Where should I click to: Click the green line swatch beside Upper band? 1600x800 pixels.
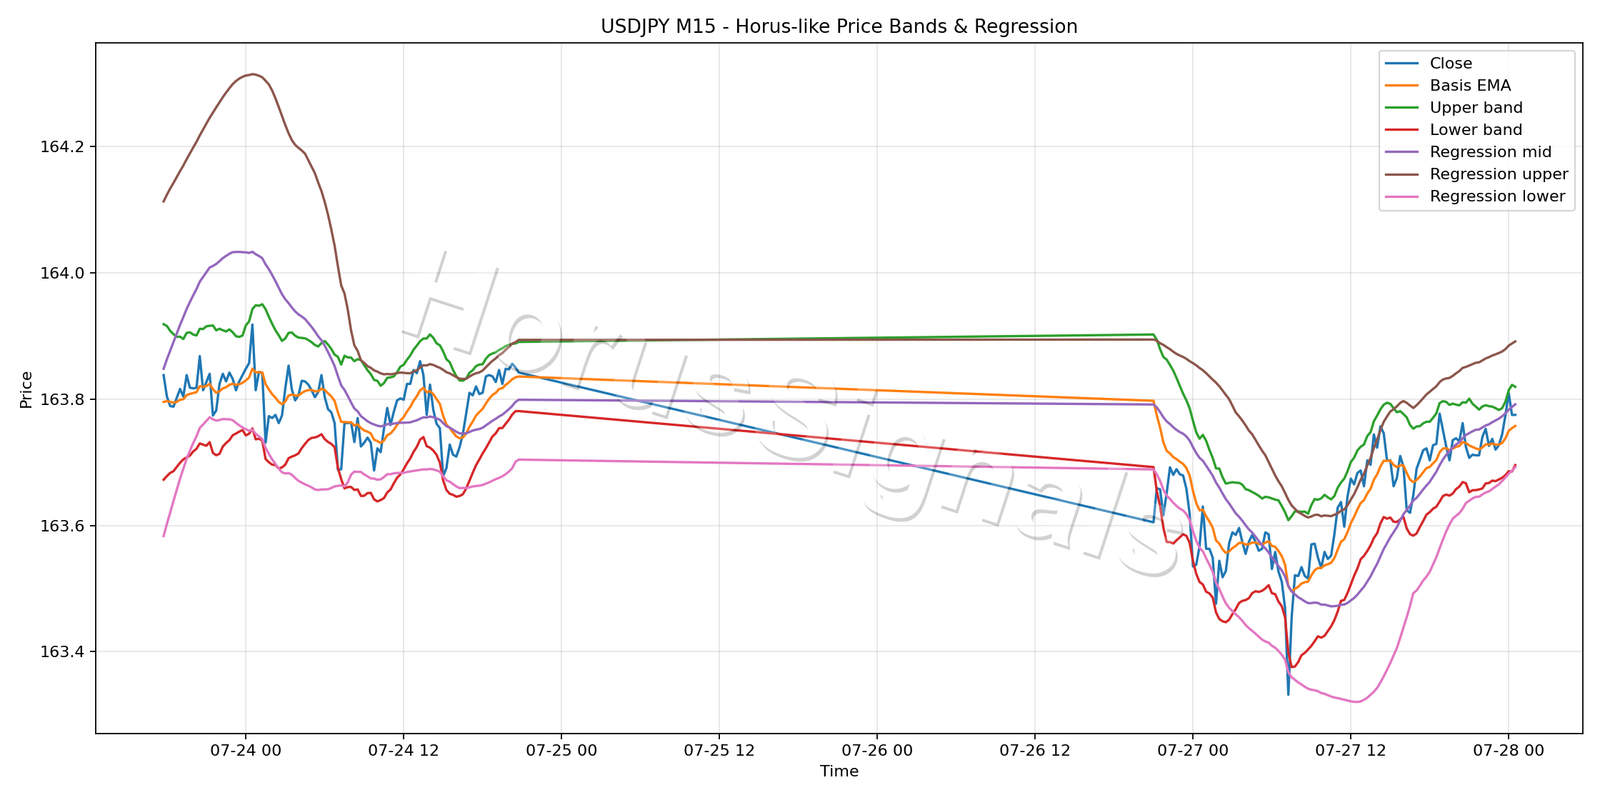point(1402,108)
